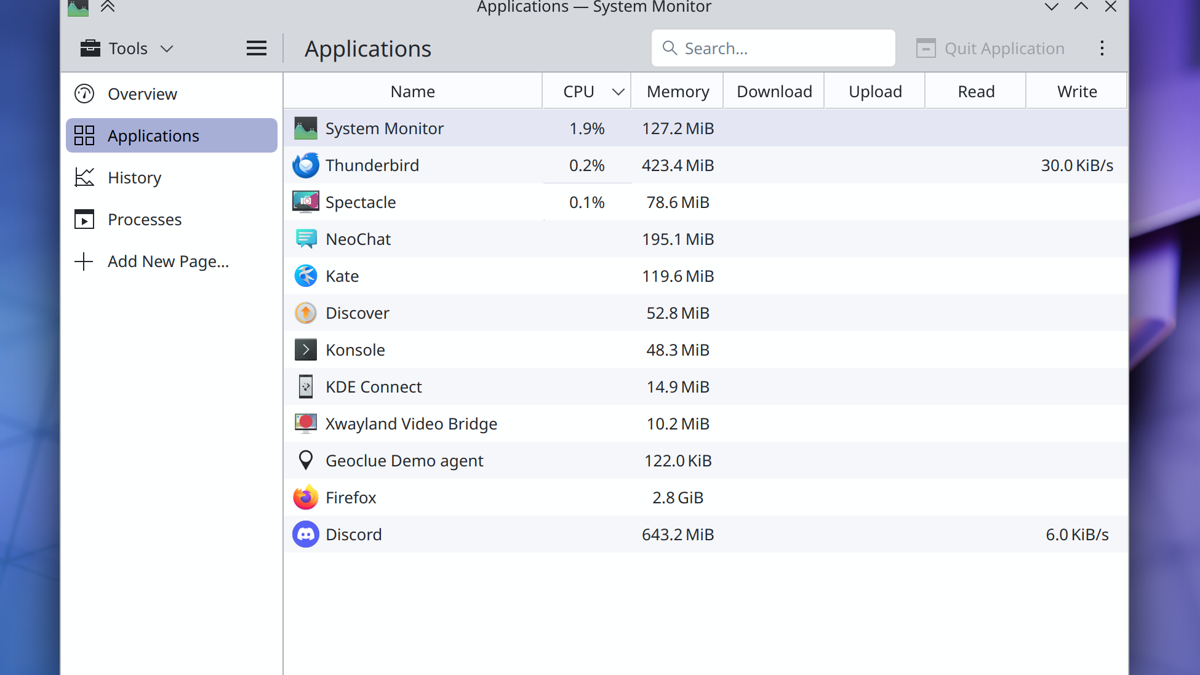
Task: Click the keep-above double chevron icon in title bar
Action: [108, 7]
